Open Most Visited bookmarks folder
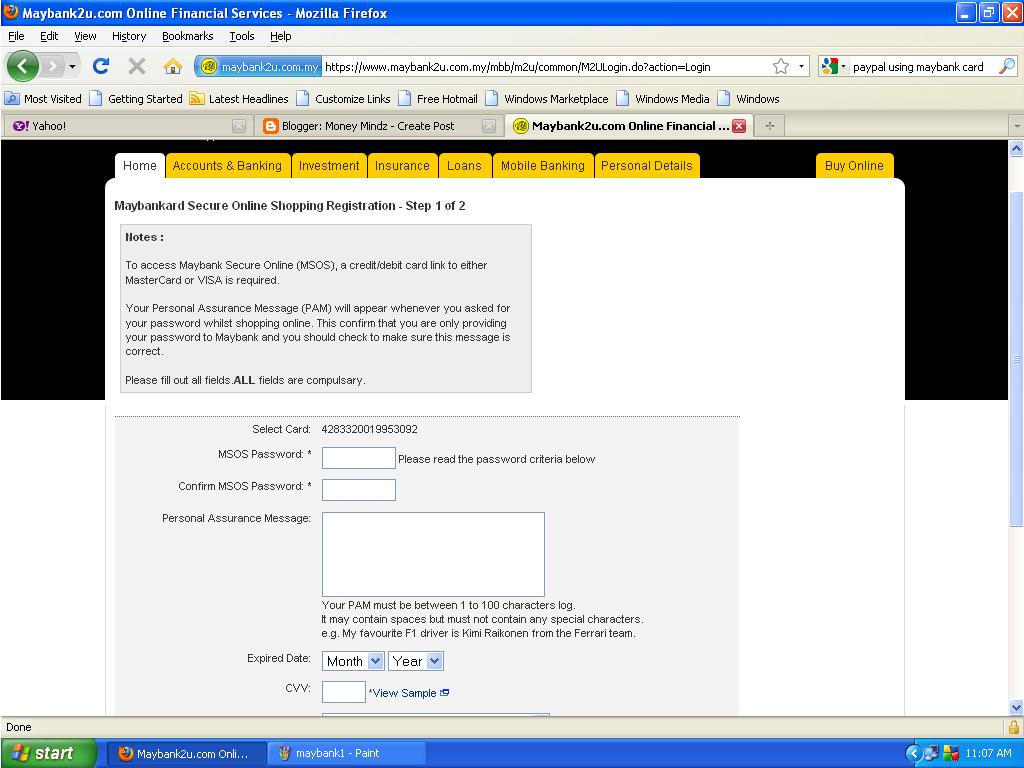This screenshot has width=1024, height=768. pos(44,99)
